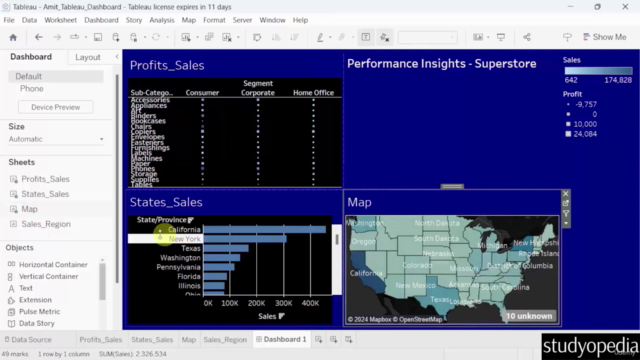The height and width of the screenshot is (360, 640).
Task: Toggle Use as Filter on Map
Action: [566, 213]
